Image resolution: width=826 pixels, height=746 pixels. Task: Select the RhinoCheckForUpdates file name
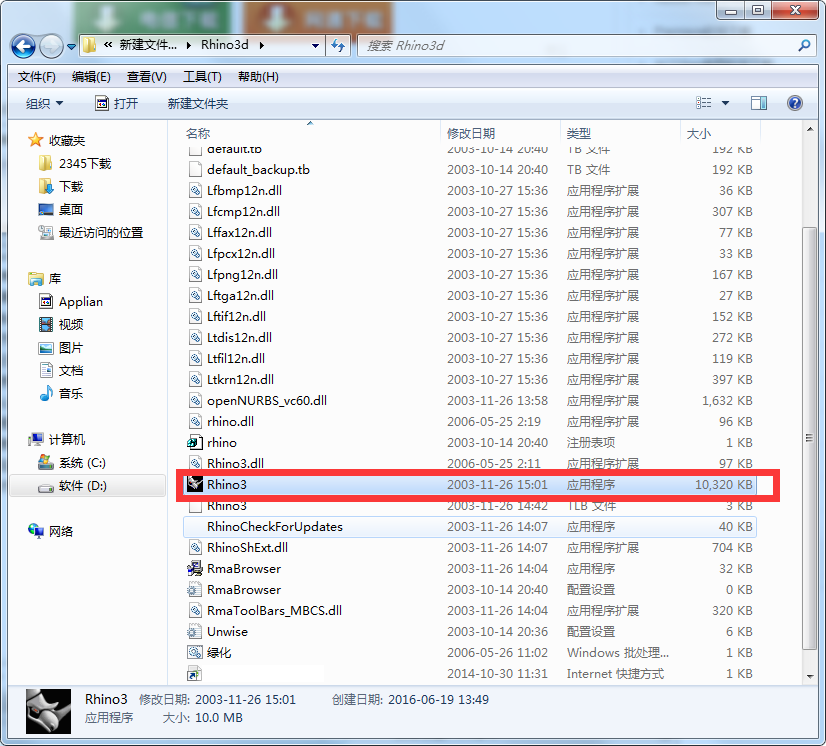click(274, 526)
